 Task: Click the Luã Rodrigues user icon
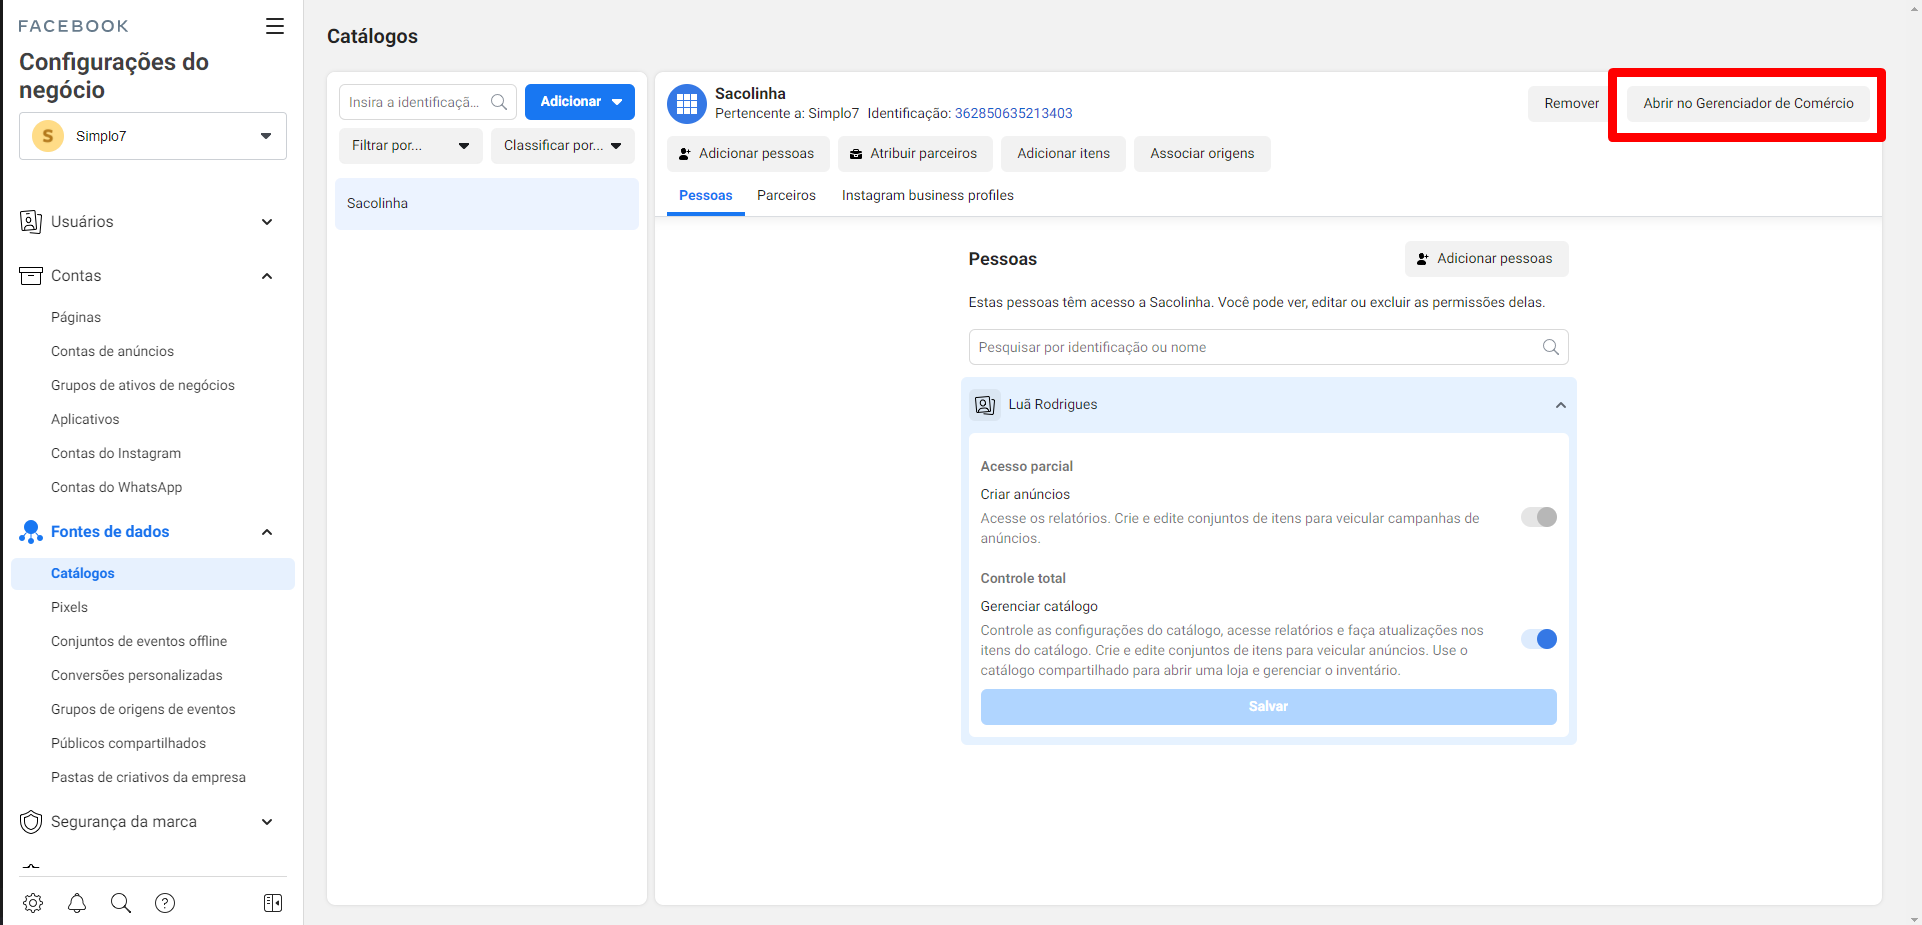tap(985, 405)
